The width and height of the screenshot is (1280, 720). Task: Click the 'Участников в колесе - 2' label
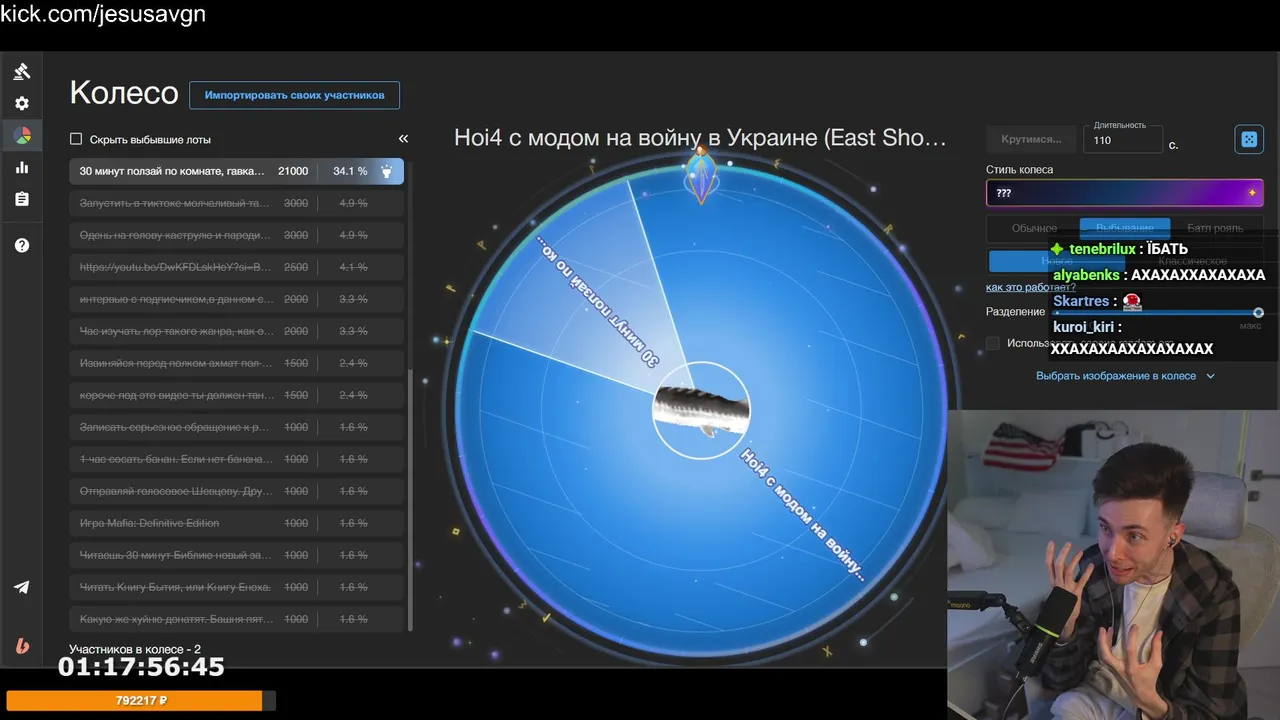click(135, 649)
